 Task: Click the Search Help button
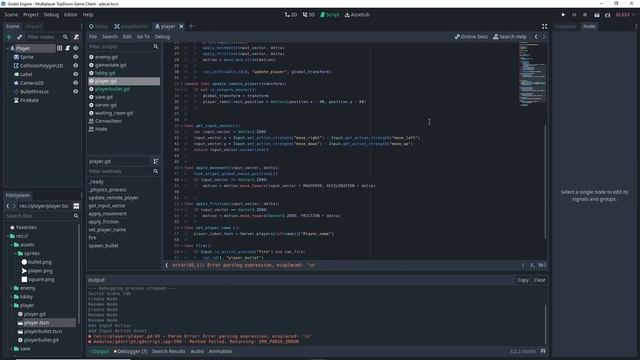pos(510,37)
